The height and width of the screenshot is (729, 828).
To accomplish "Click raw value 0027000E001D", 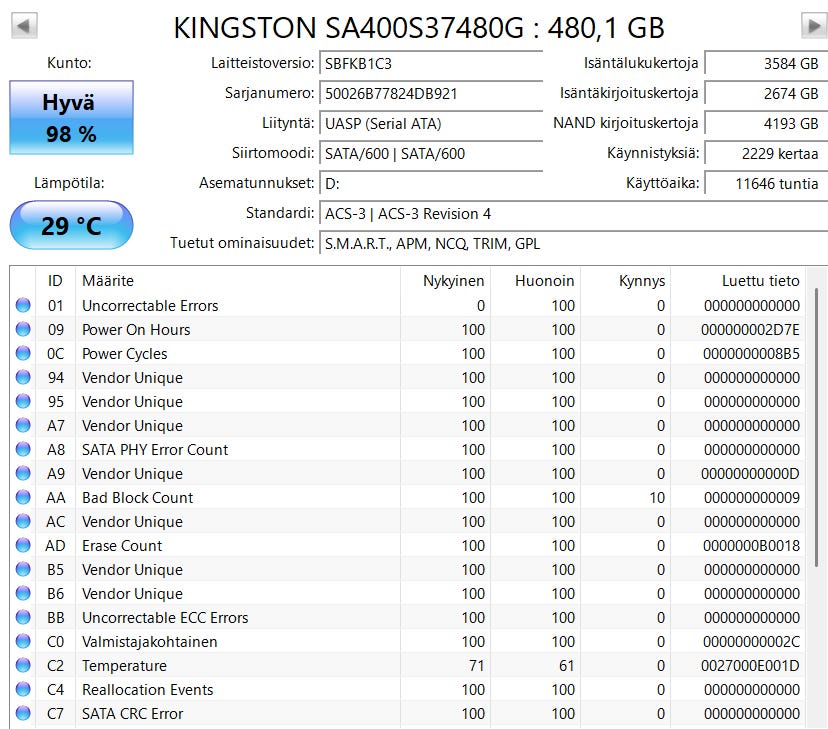I will point(750,666).
